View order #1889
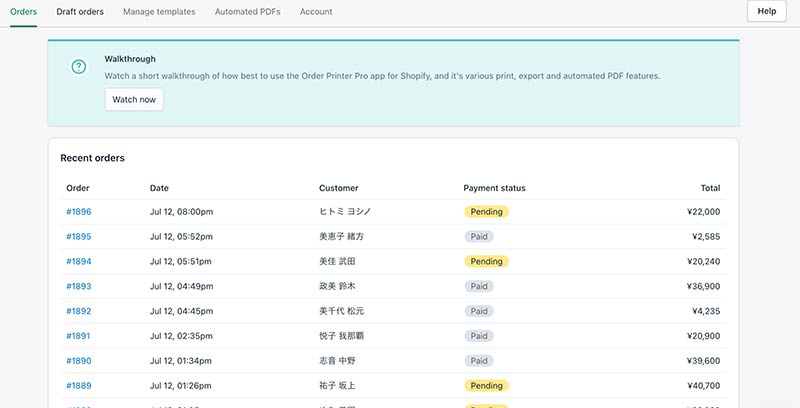 [x=79, y=386]
